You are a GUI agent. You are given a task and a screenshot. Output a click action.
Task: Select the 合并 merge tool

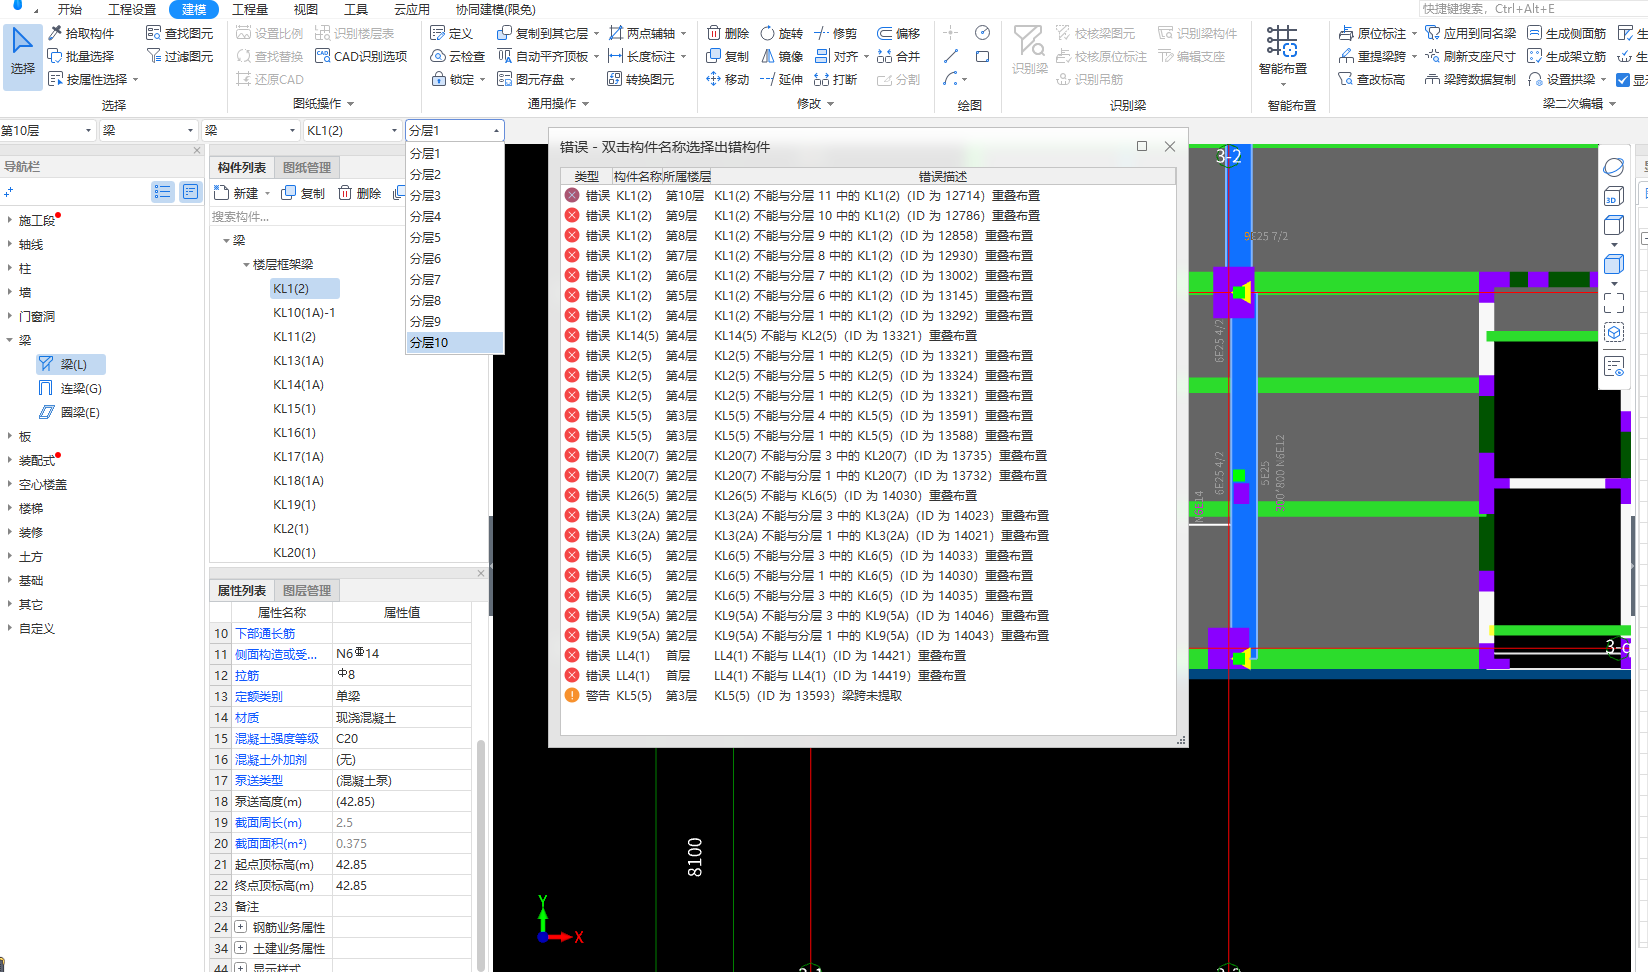(x=898, y=56)
